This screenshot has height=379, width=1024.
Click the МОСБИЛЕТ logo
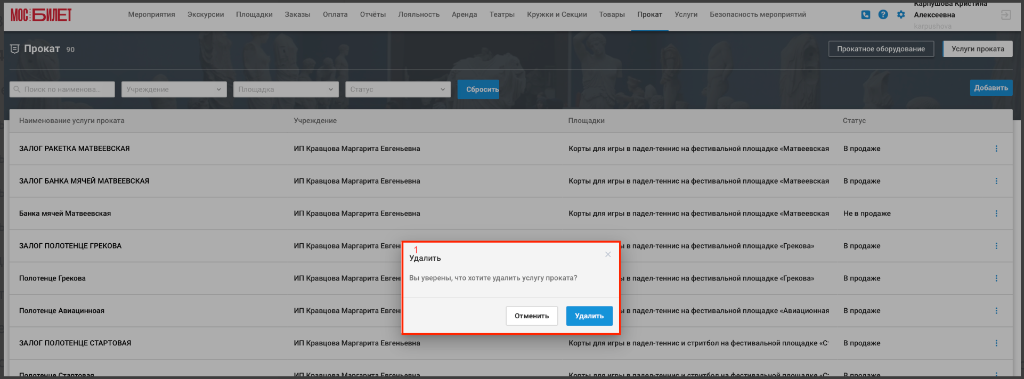coord(41,15)
